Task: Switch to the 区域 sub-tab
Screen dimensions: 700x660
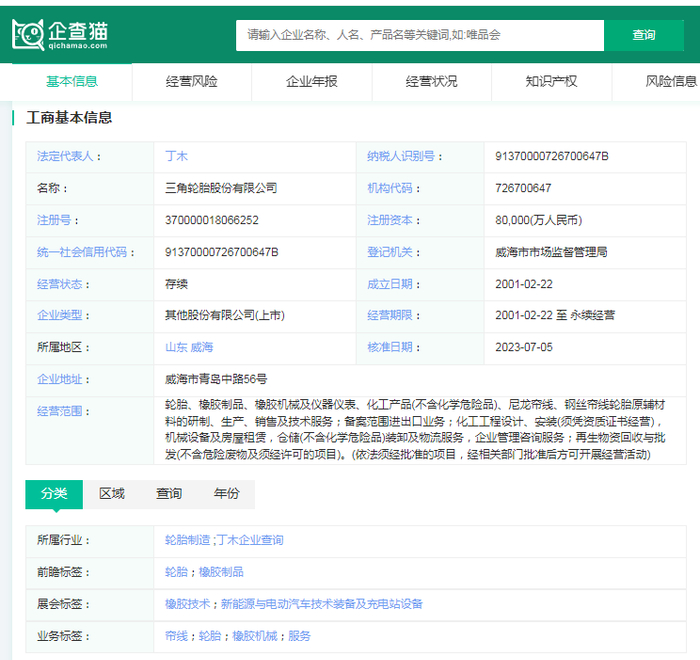Action: 112,494
